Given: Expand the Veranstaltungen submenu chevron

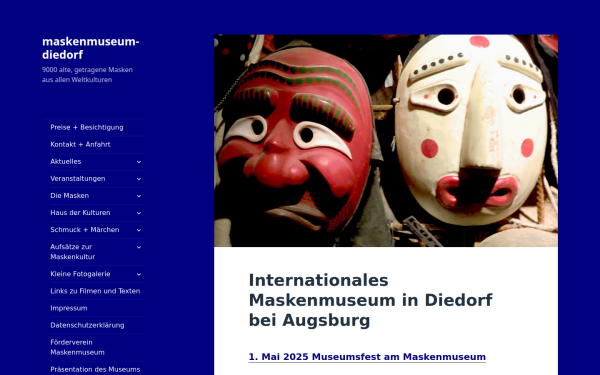Looking at the screenshot, I should [x=139, y=179].
